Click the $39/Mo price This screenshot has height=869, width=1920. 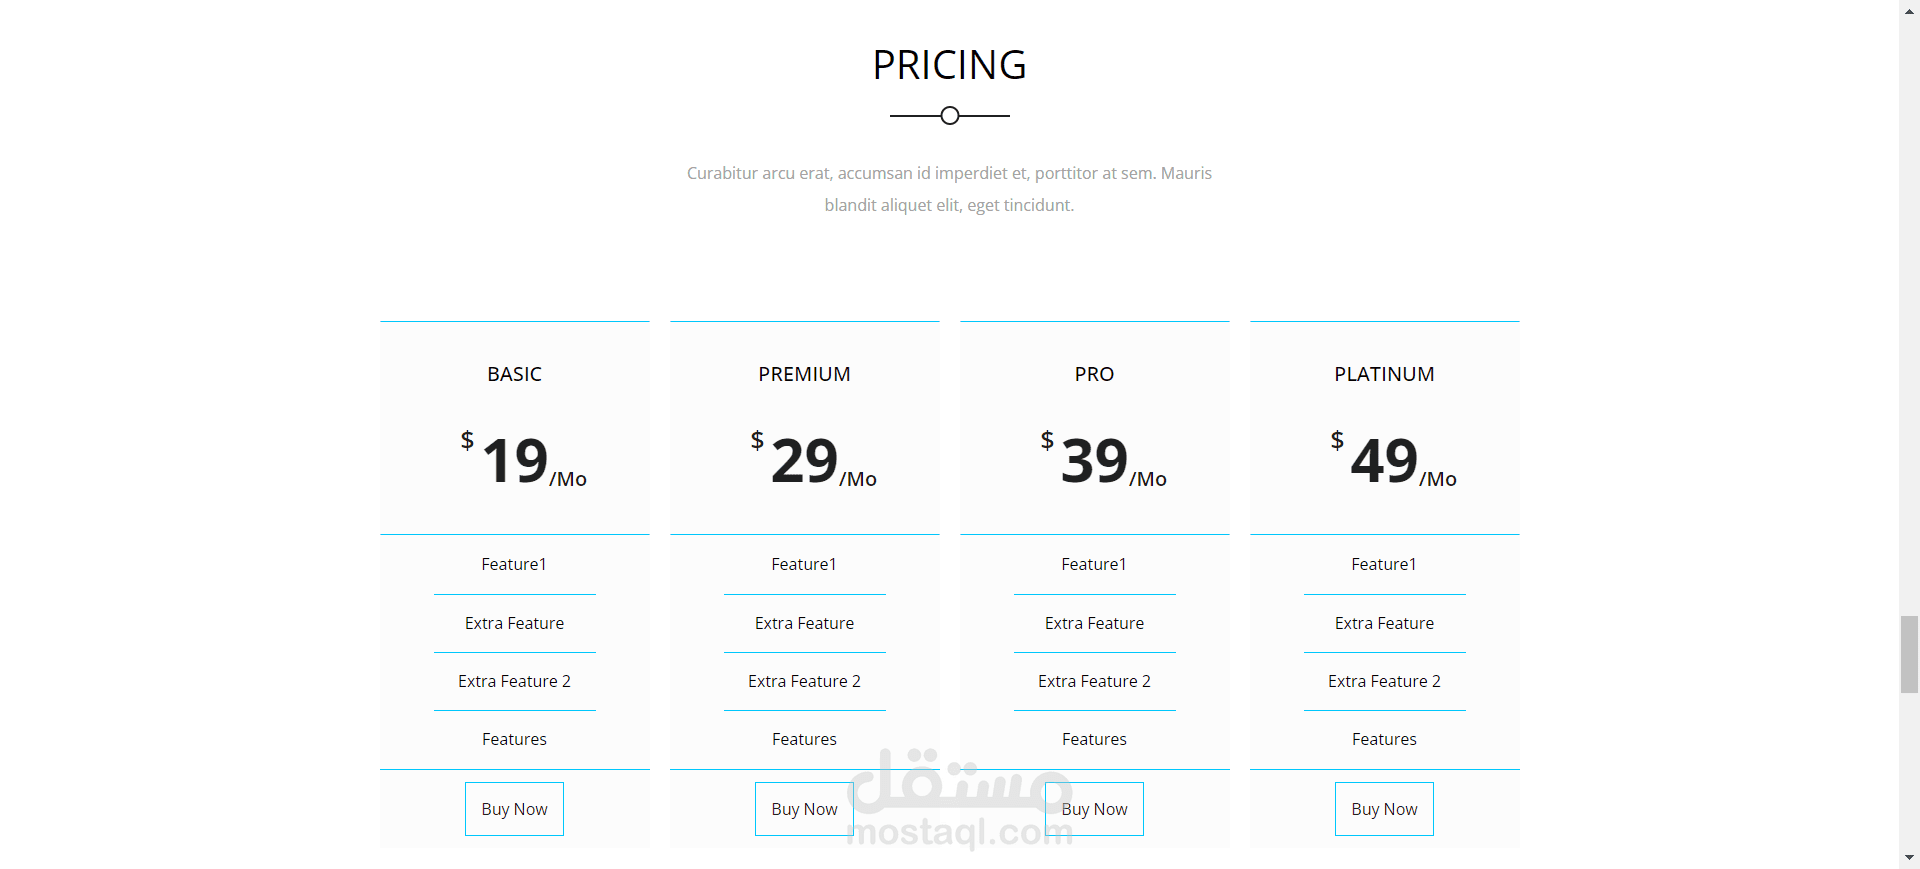tap(1103, 460)
